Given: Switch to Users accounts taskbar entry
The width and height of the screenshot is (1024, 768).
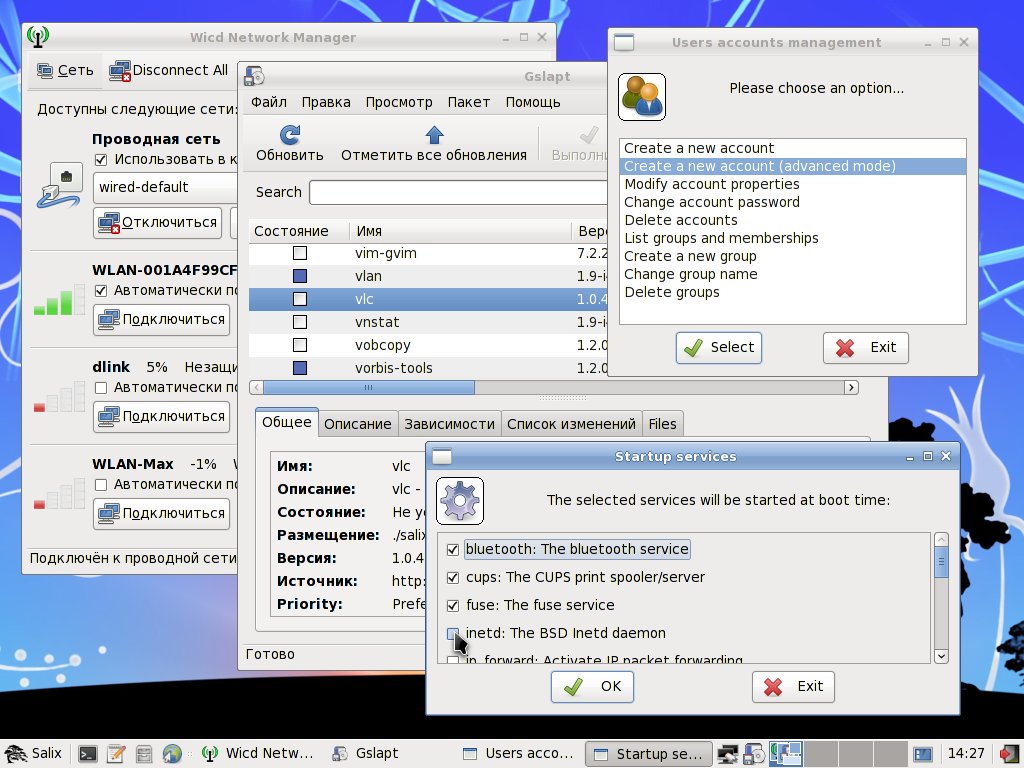Looking at the screenshot, I should (519, 754).
